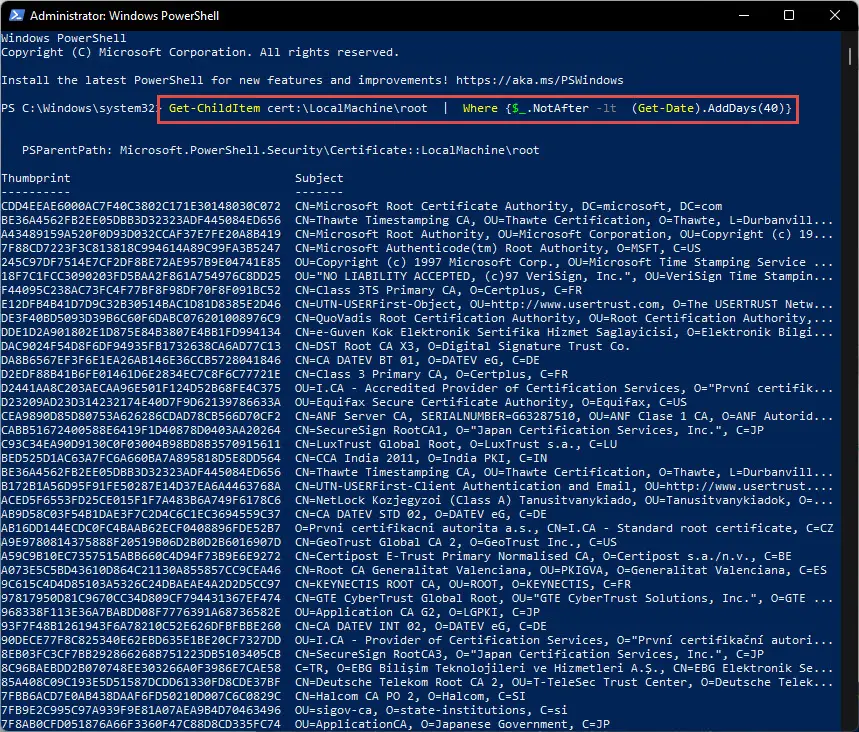Click OU=Equifax Secure Certificate Authority subject

491,402
